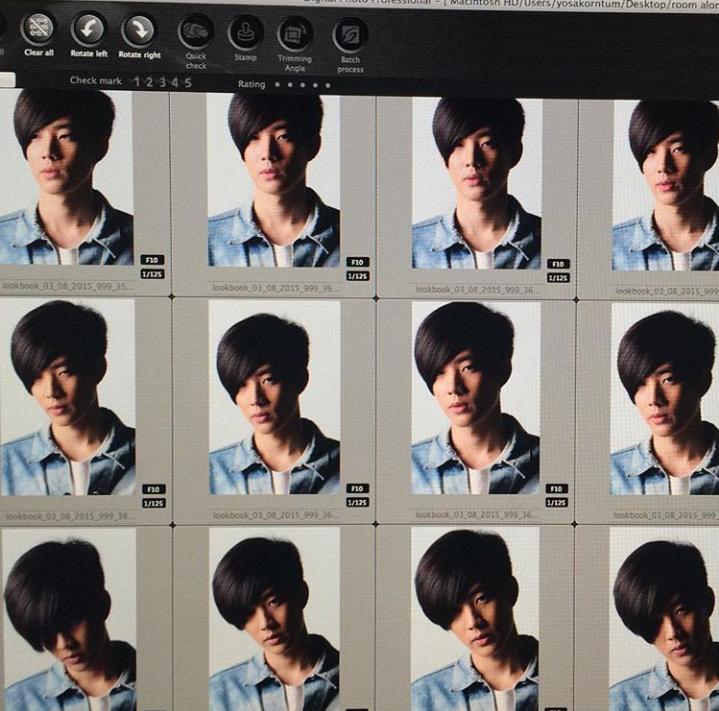The image size is (719, 711).
Task: Rotate the selected image left
Action: pos(88,30)
